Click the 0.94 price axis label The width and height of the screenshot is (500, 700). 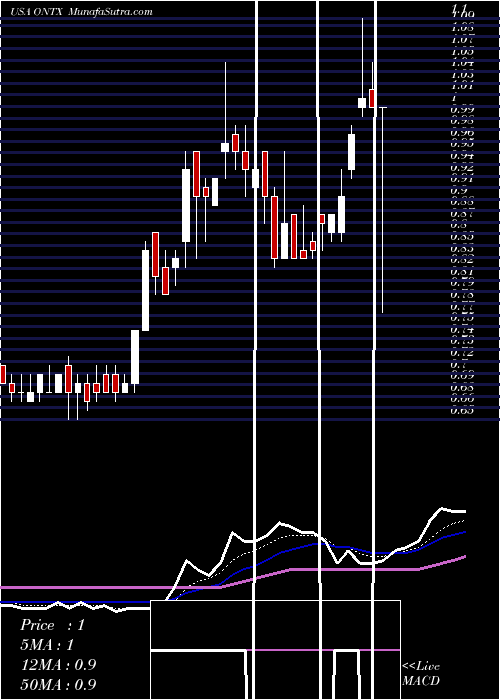[x=462, y=156]
